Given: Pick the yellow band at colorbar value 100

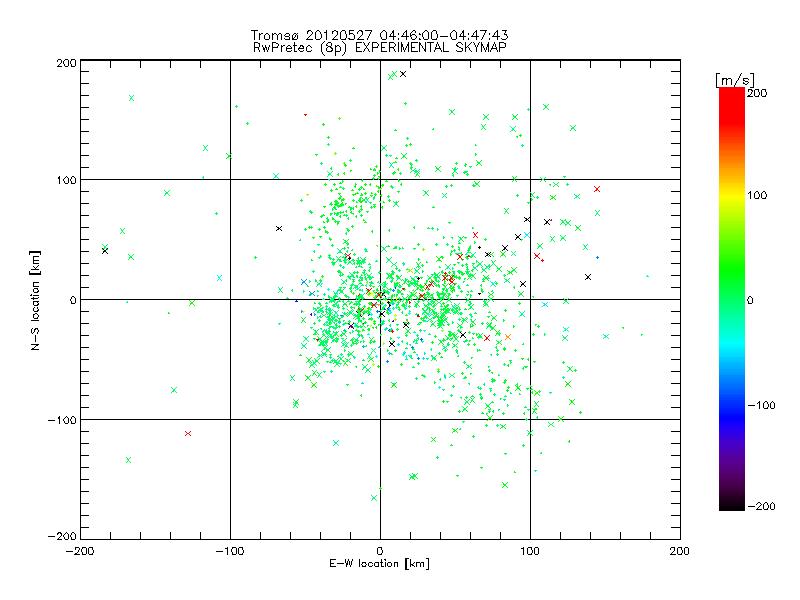Looking at the screenshot, I should click(732, 195).
